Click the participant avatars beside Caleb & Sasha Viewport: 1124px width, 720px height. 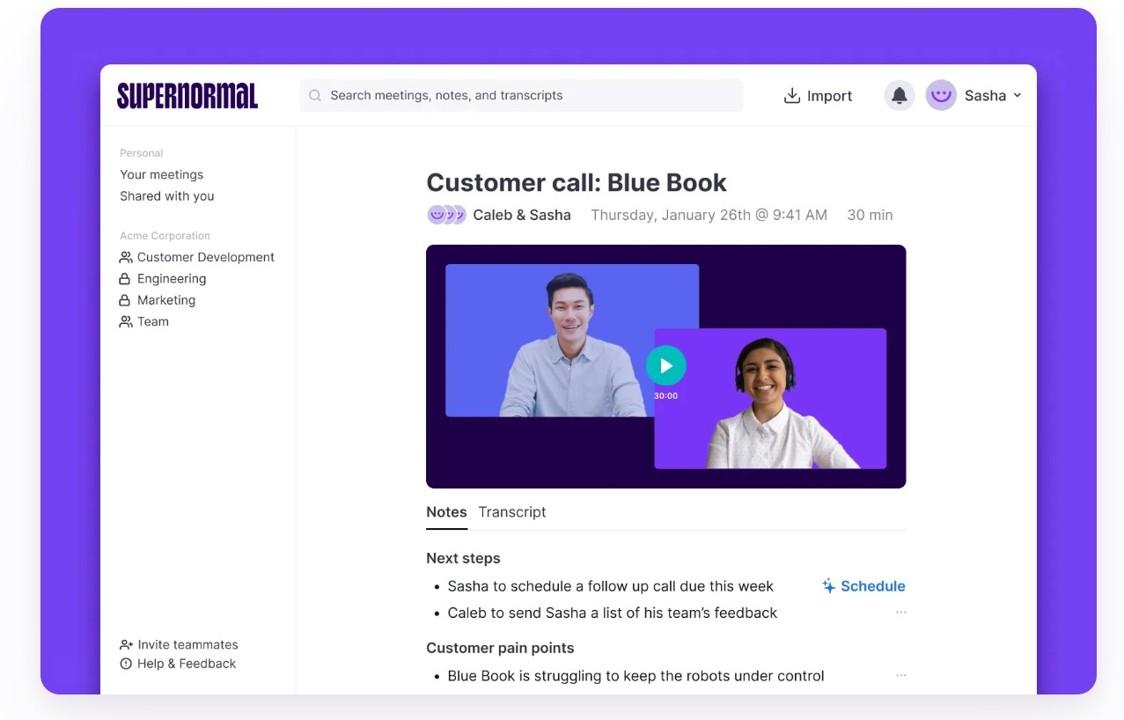point(447,214)
